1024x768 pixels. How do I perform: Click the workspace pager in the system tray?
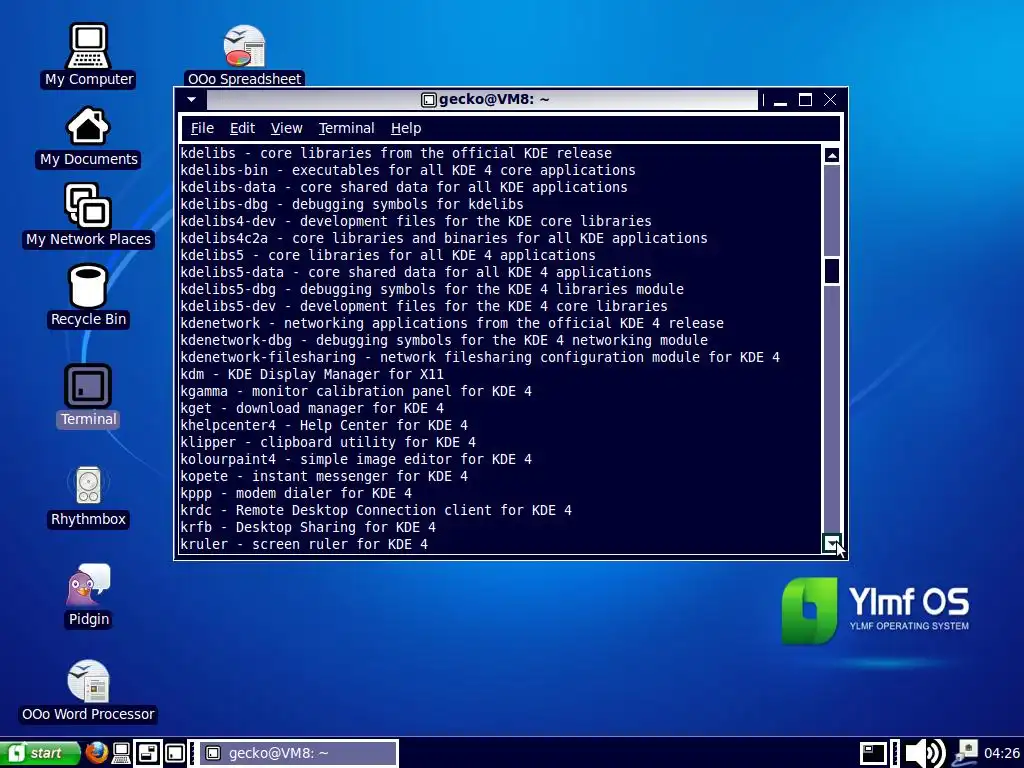[873, 753]
